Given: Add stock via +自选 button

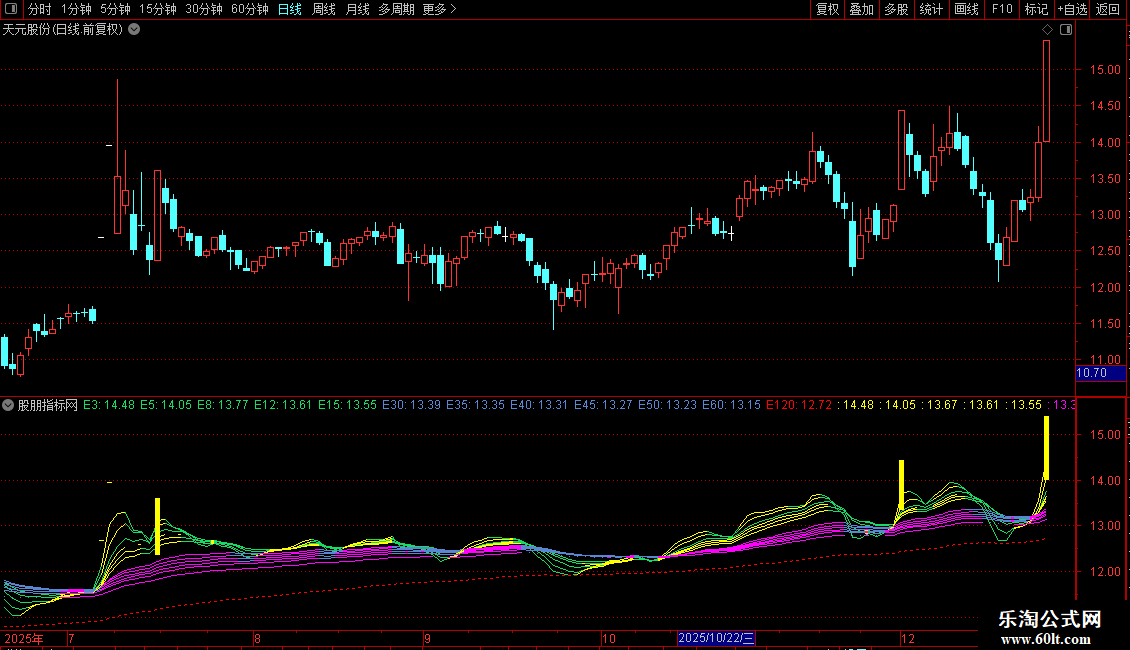Looking at the screenshot, I should point(1072,9).
